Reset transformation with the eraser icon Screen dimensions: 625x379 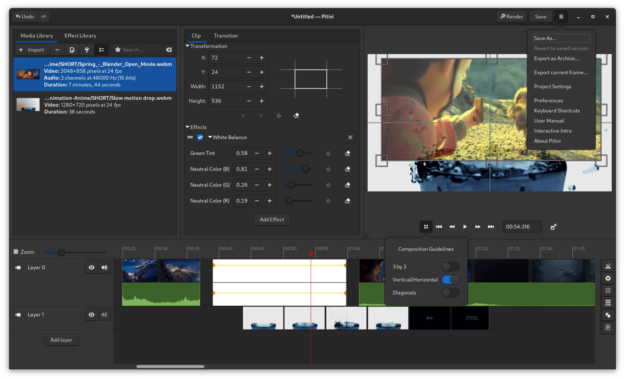[x=296, y=116]
